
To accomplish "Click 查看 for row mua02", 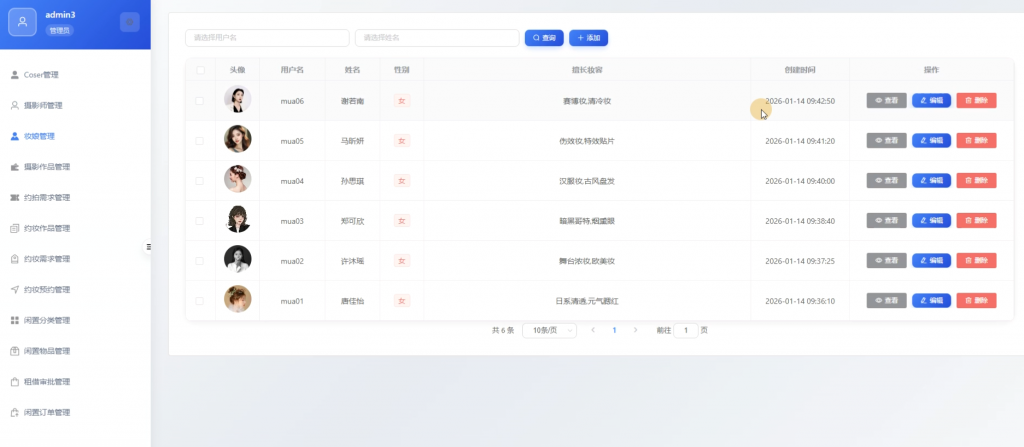I will point(886,261).
